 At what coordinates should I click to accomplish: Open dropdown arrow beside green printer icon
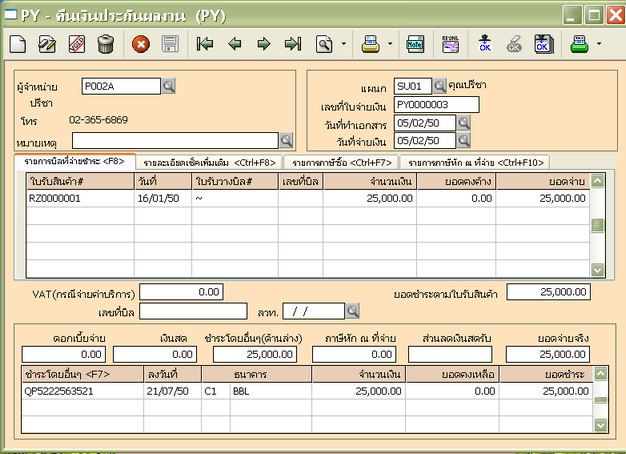[599, 44]
